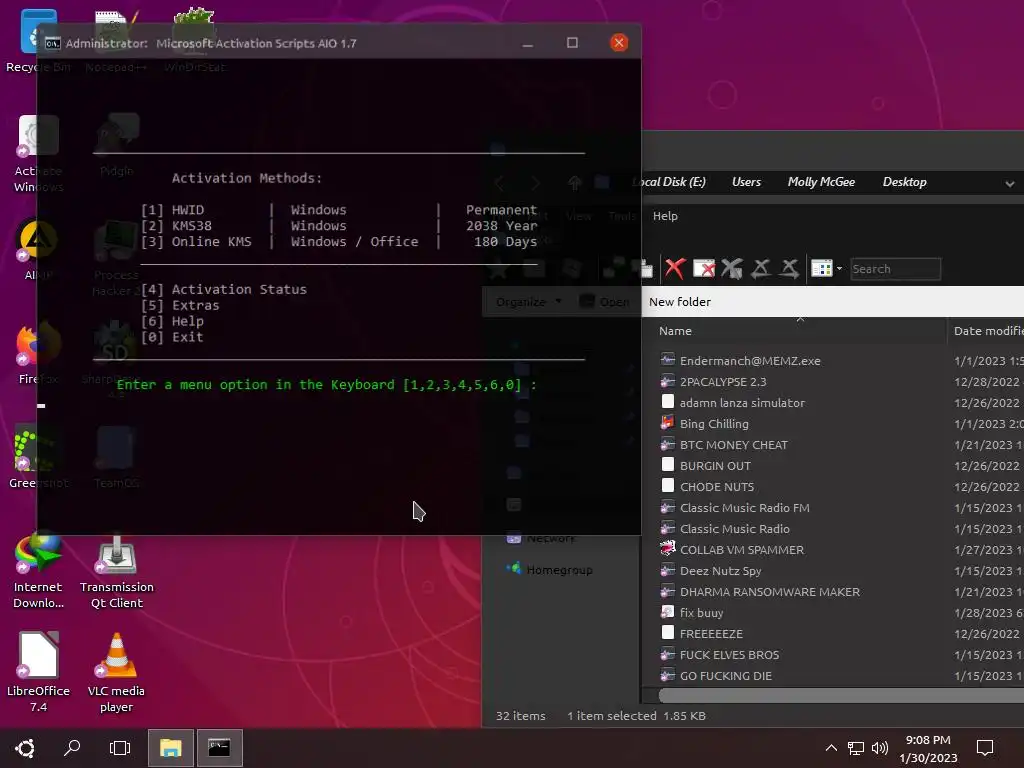Click the horizontal scrollbar in Explorer file list
The image size is (1024, 768).
click(x=840, y=696)
